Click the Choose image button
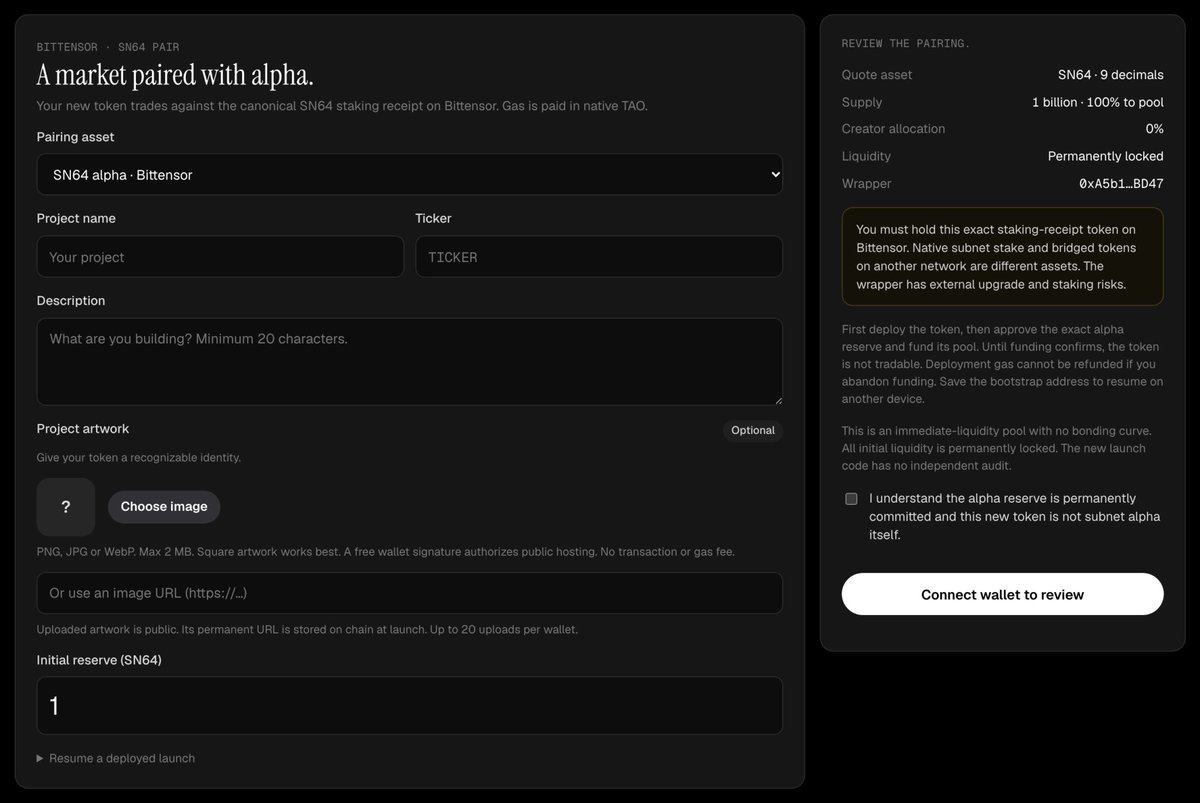The image size is (1200, 803). tap(164, 507)
